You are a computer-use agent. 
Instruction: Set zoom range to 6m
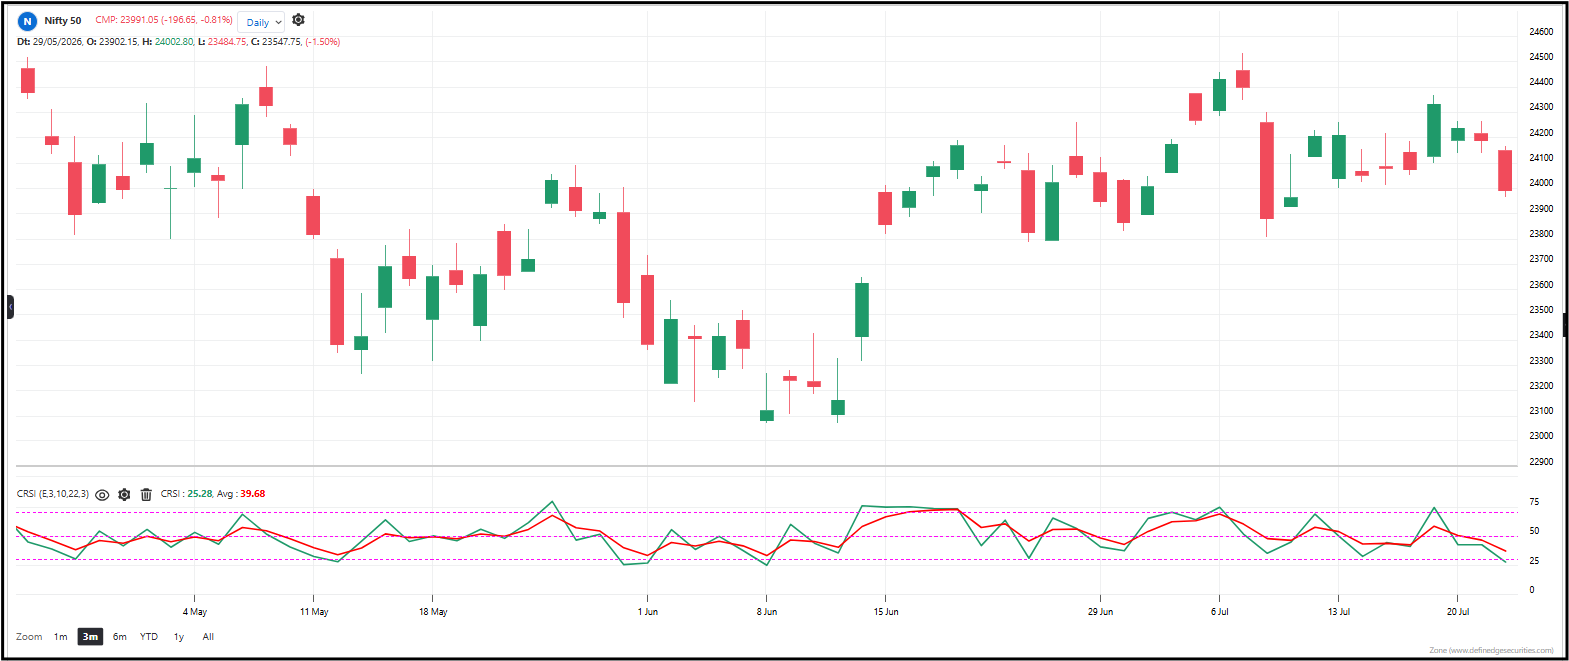(120, 637)
